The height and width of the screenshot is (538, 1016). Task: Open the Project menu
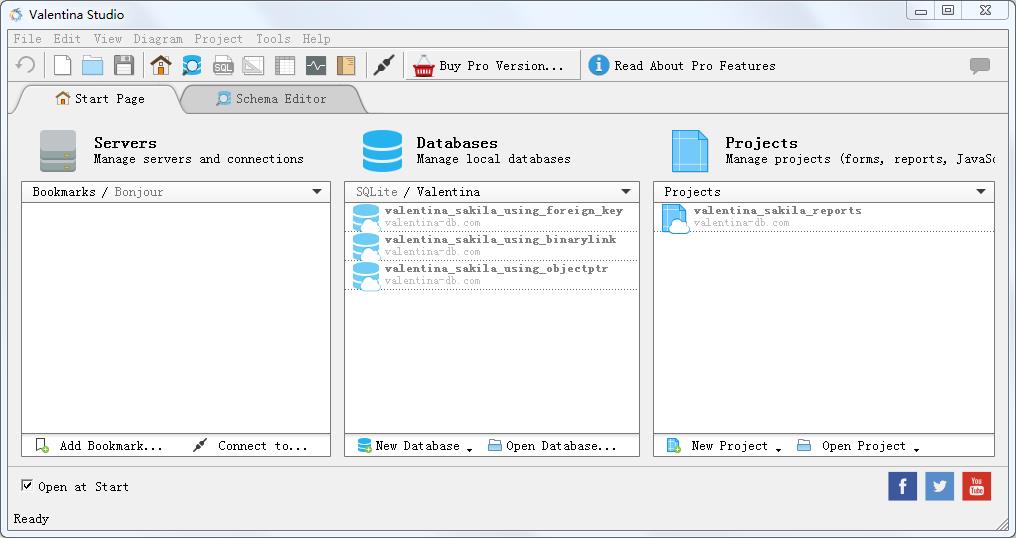pos(218,39)
